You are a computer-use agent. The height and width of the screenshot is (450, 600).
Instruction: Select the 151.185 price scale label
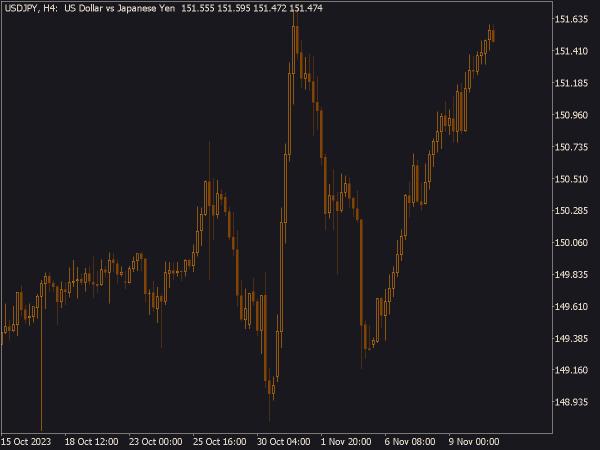point(571,83)
